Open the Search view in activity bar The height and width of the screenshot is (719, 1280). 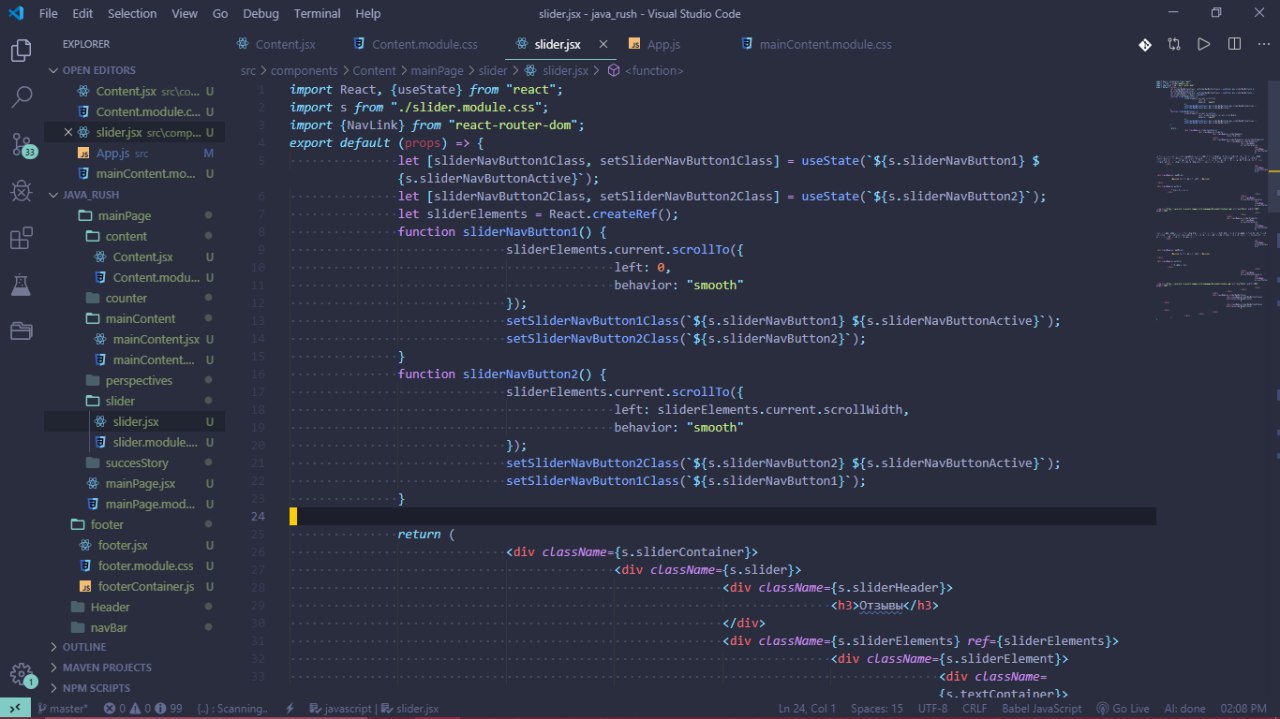coord(21,97)
